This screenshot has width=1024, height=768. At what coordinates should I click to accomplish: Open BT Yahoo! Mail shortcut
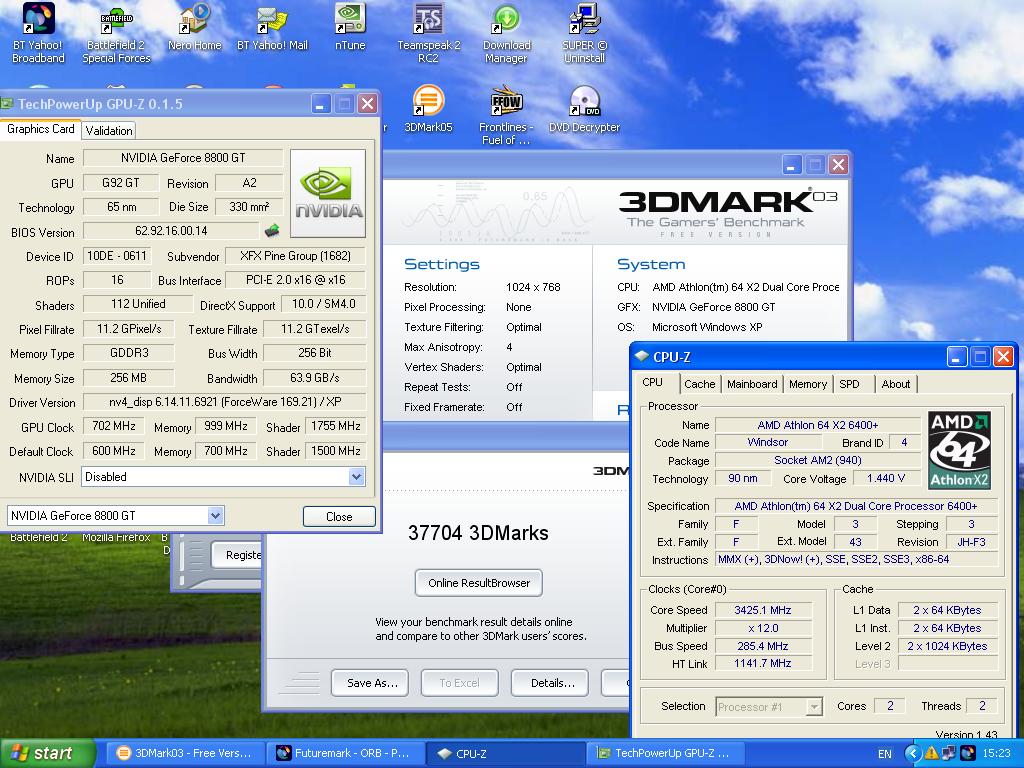click(272, 27)
